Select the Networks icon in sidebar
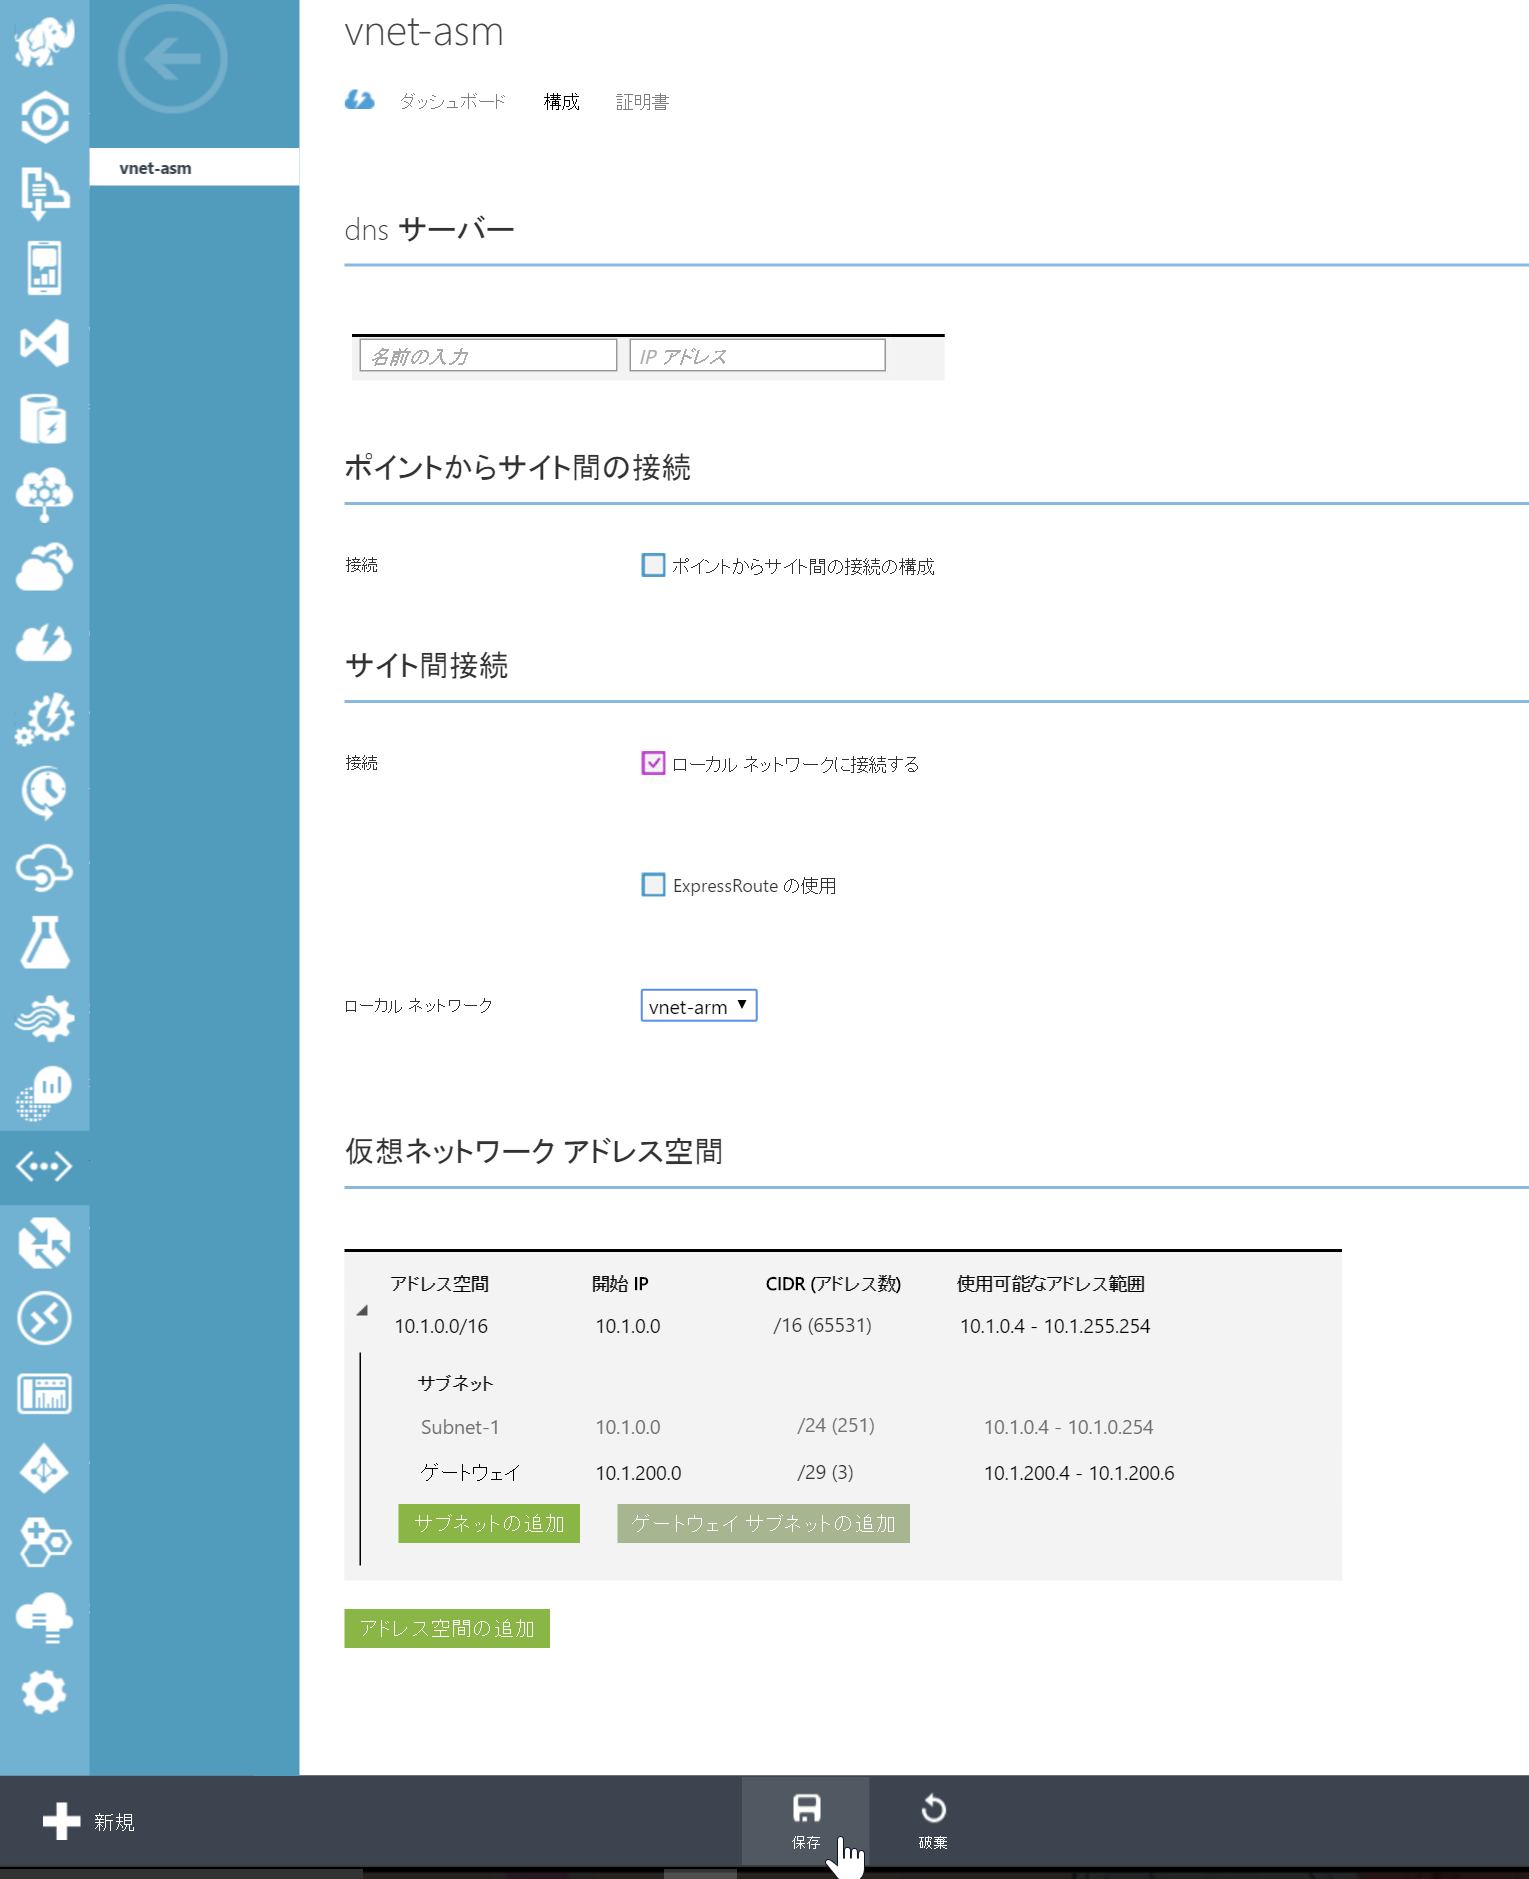 [44, 1166]
